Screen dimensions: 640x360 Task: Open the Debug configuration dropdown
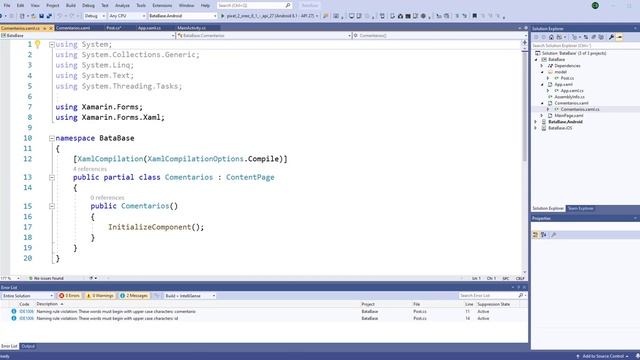95,16
